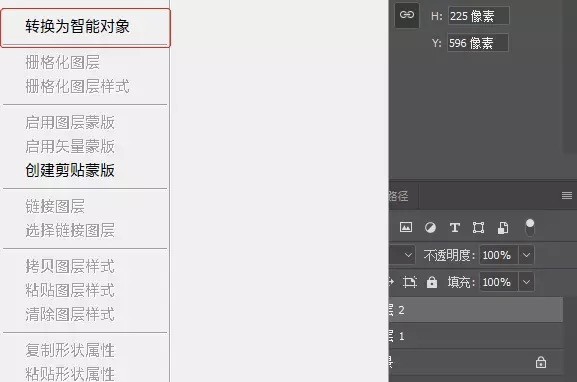Viewport: 577px width, 382px height.
Task: Edit the H value field 225 像素
Action: click(x=479, y=16)
